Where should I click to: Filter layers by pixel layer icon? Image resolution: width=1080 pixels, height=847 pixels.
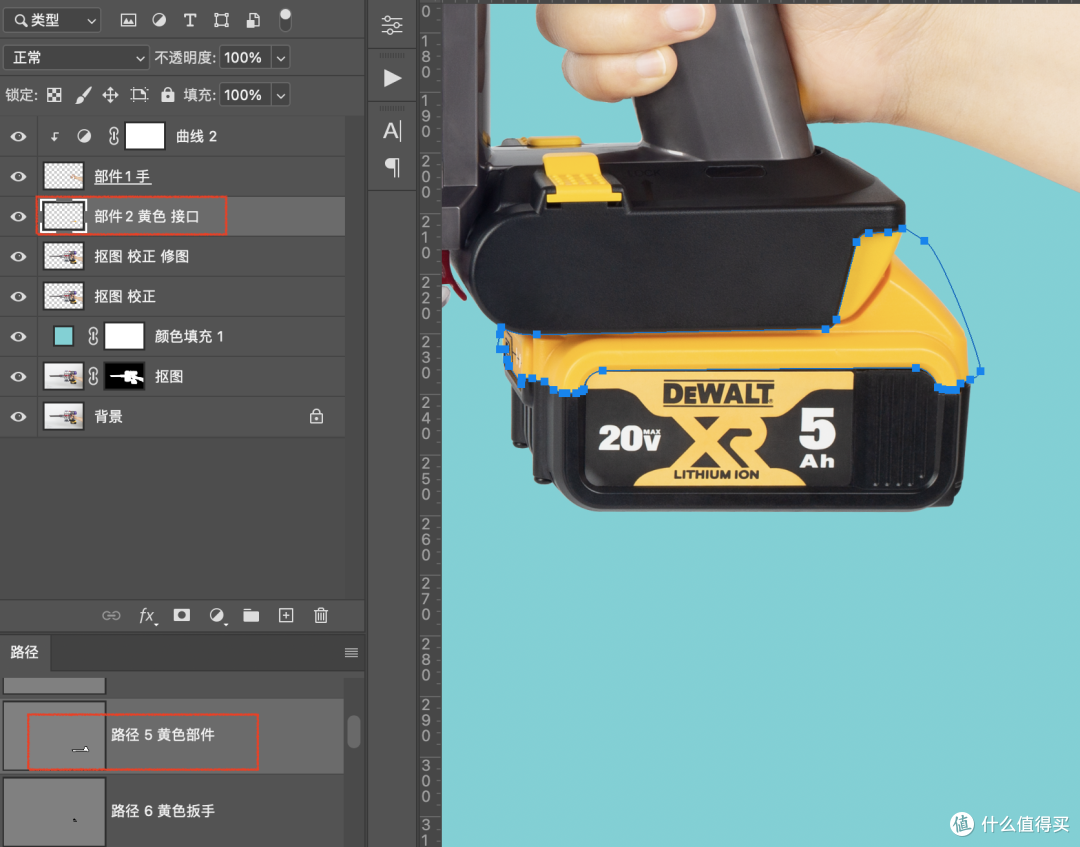[128, 21]
